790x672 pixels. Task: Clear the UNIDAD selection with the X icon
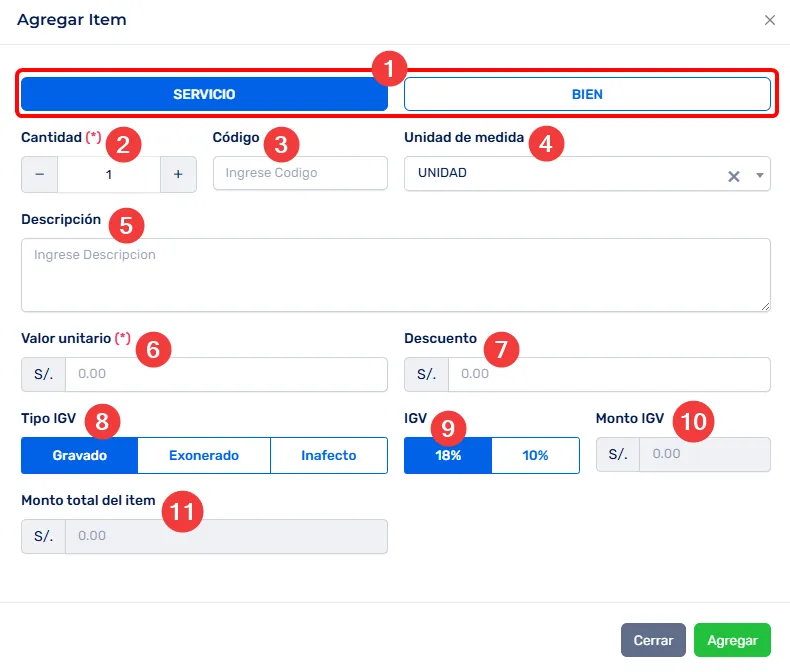point(733,175)
